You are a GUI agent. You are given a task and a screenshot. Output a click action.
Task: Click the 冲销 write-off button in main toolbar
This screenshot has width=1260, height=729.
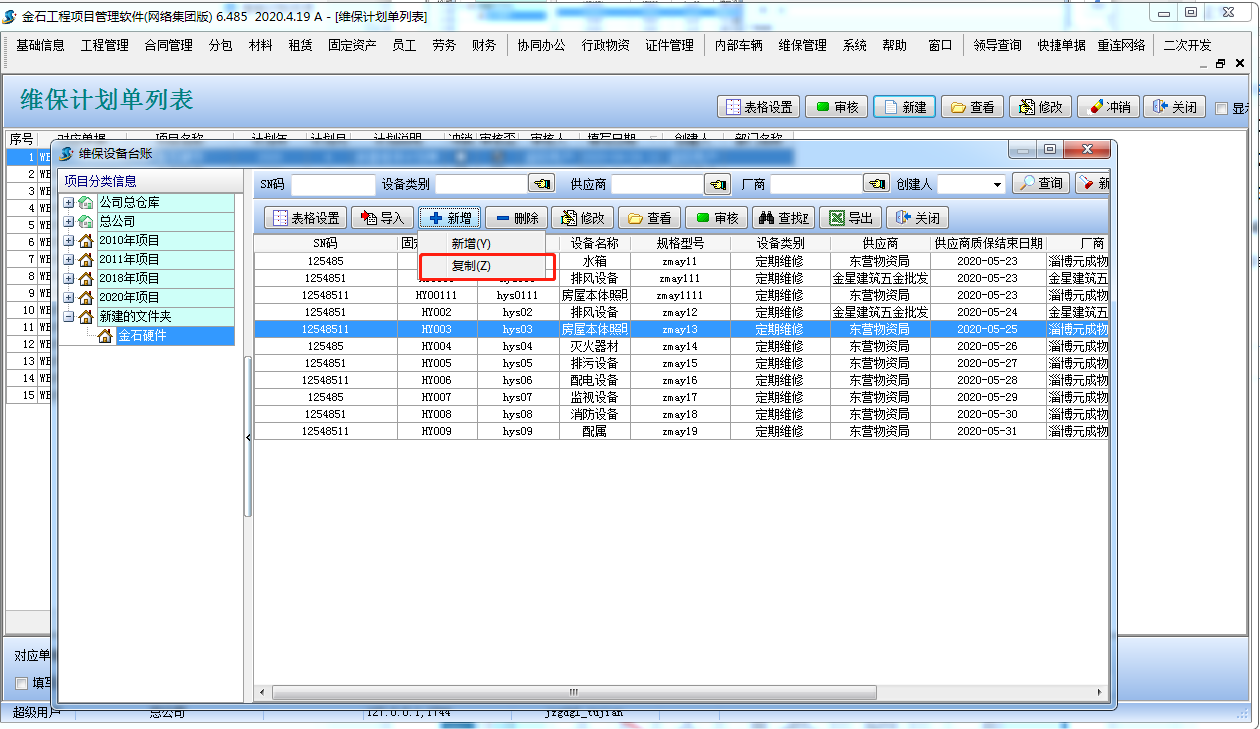coord(1107,107)
